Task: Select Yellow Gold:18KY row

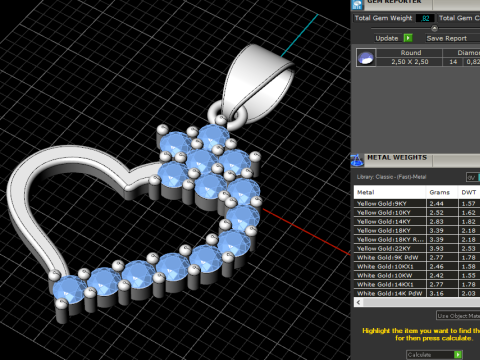Action: click(x=417, y=231)
